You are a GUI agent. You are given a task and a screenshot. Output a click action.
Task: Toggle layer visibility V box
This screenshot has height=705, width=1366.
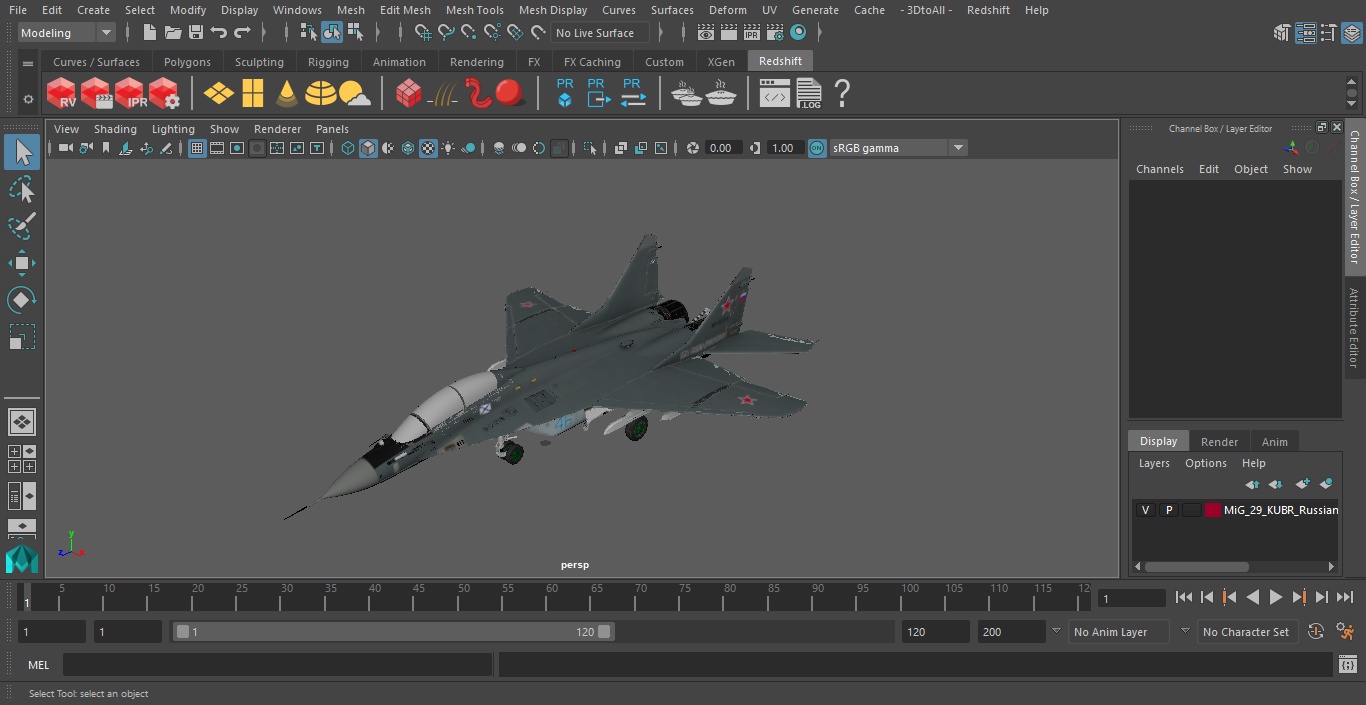pyautogui.click(x=1145, y=510)
